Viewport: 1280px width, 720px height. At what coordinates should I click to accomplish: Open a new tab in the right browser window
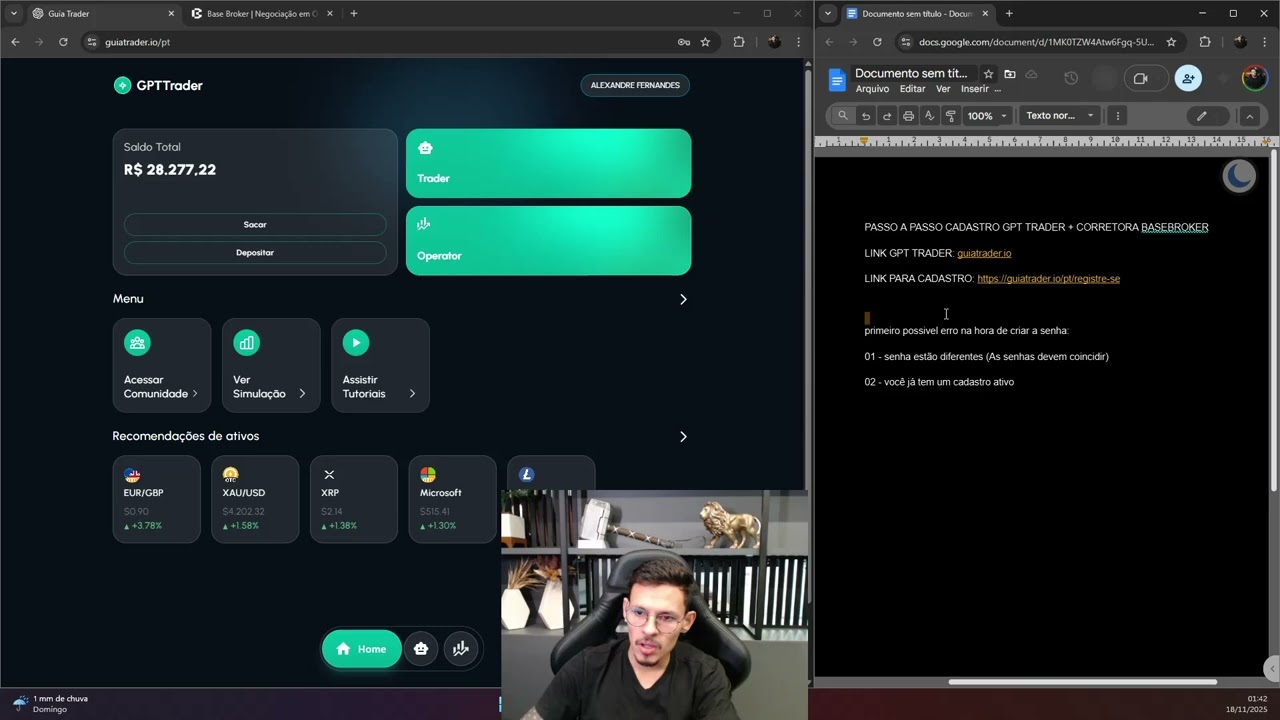pyautogui.click(x=1009, y=13)
